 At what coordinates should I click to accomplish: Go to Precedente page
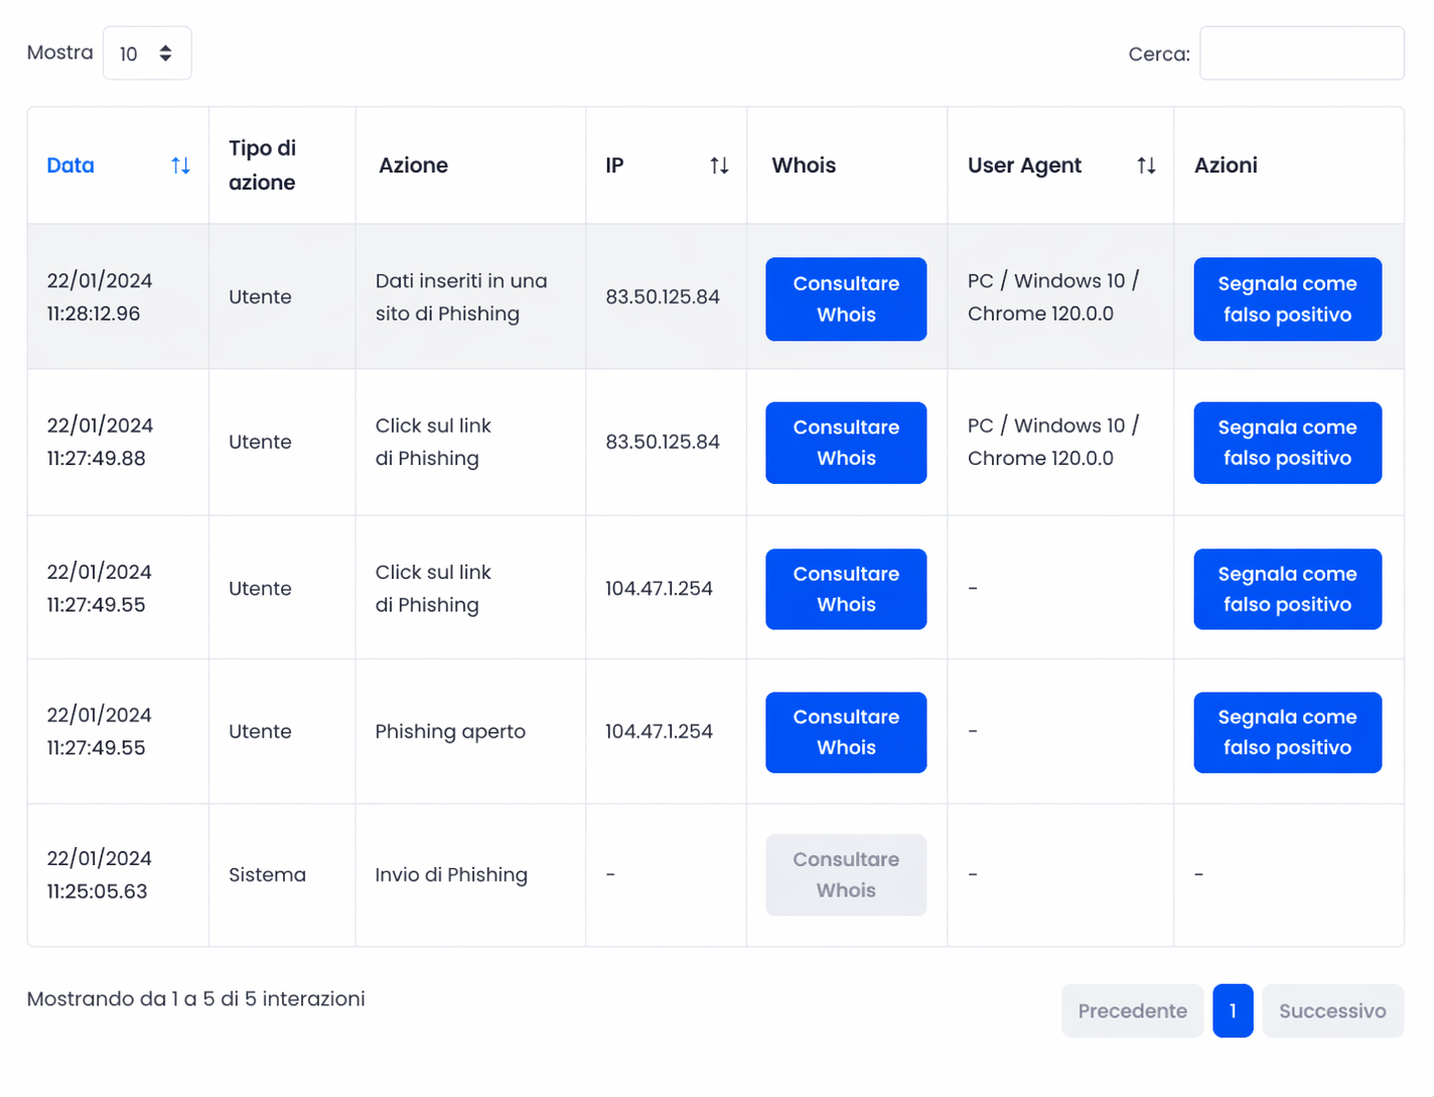coord(1132,1011)
